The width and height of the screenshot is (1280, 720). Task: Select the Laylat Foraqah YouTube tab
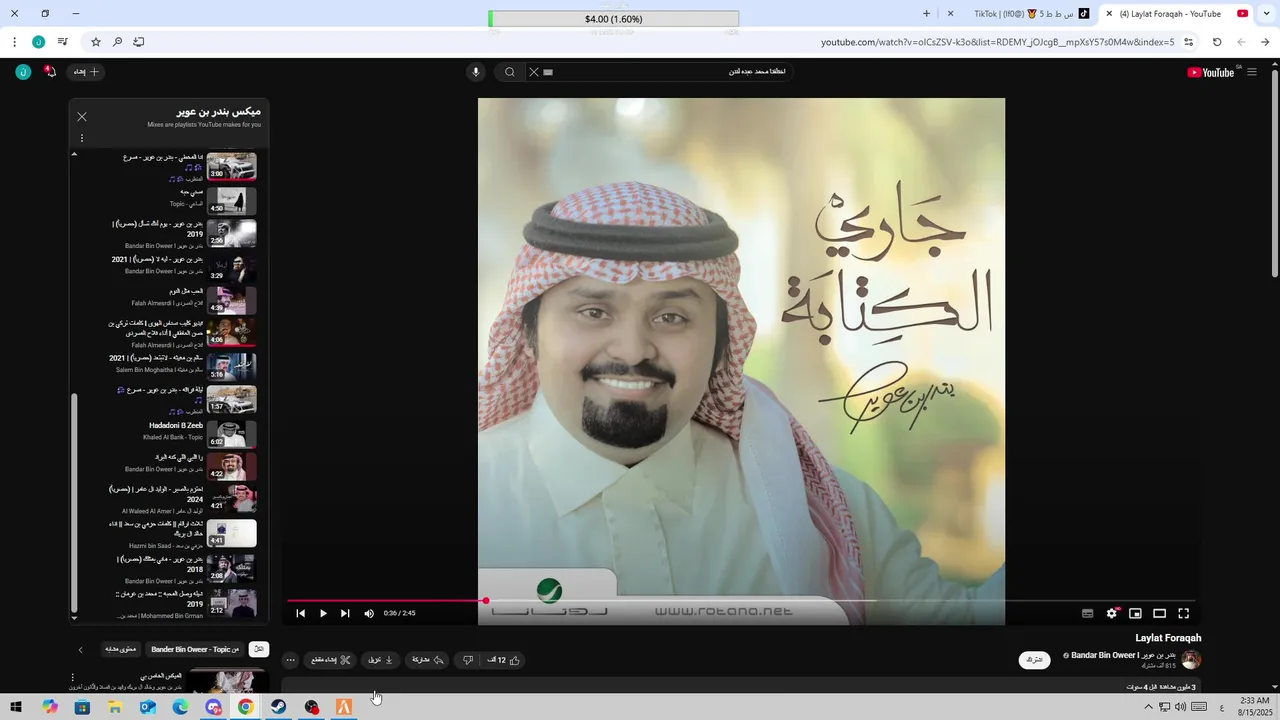point(1178,14)
